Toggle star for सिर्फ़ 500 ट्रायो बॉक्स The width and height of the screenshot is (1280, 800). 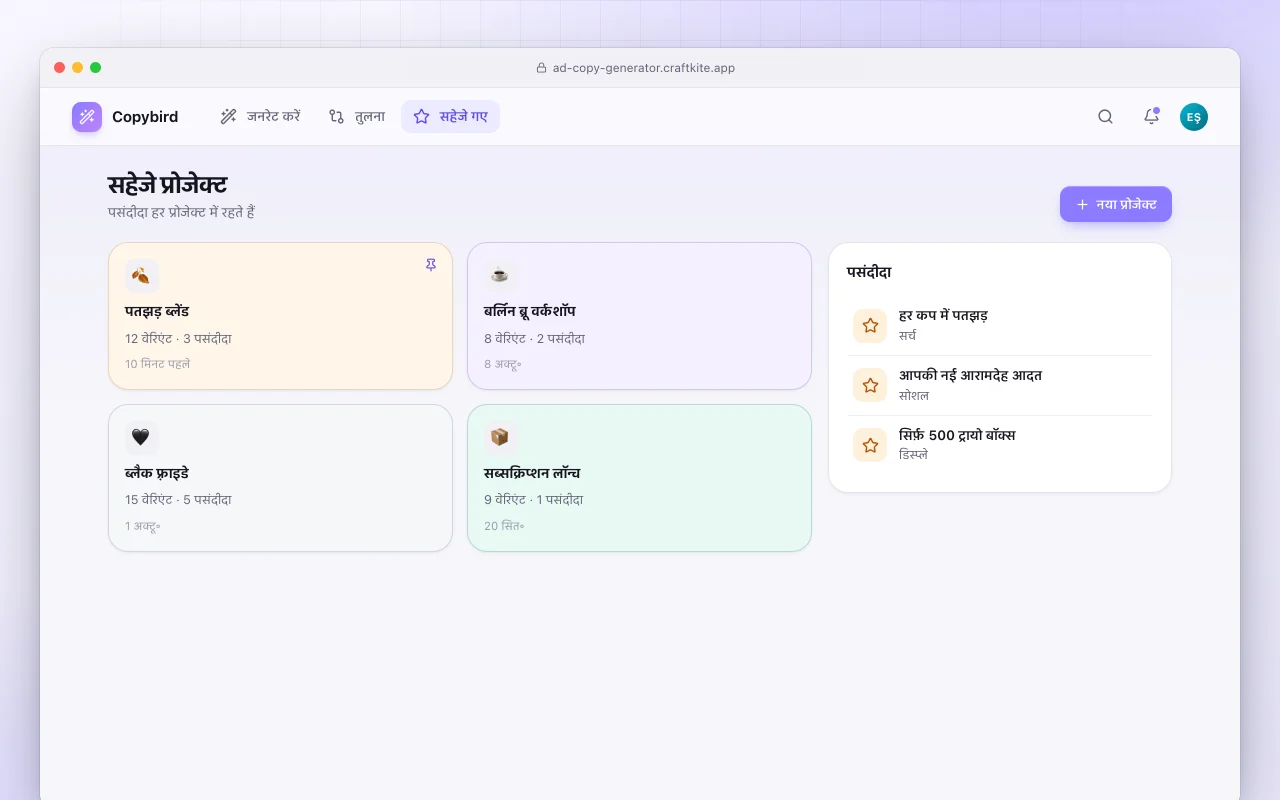870,446
